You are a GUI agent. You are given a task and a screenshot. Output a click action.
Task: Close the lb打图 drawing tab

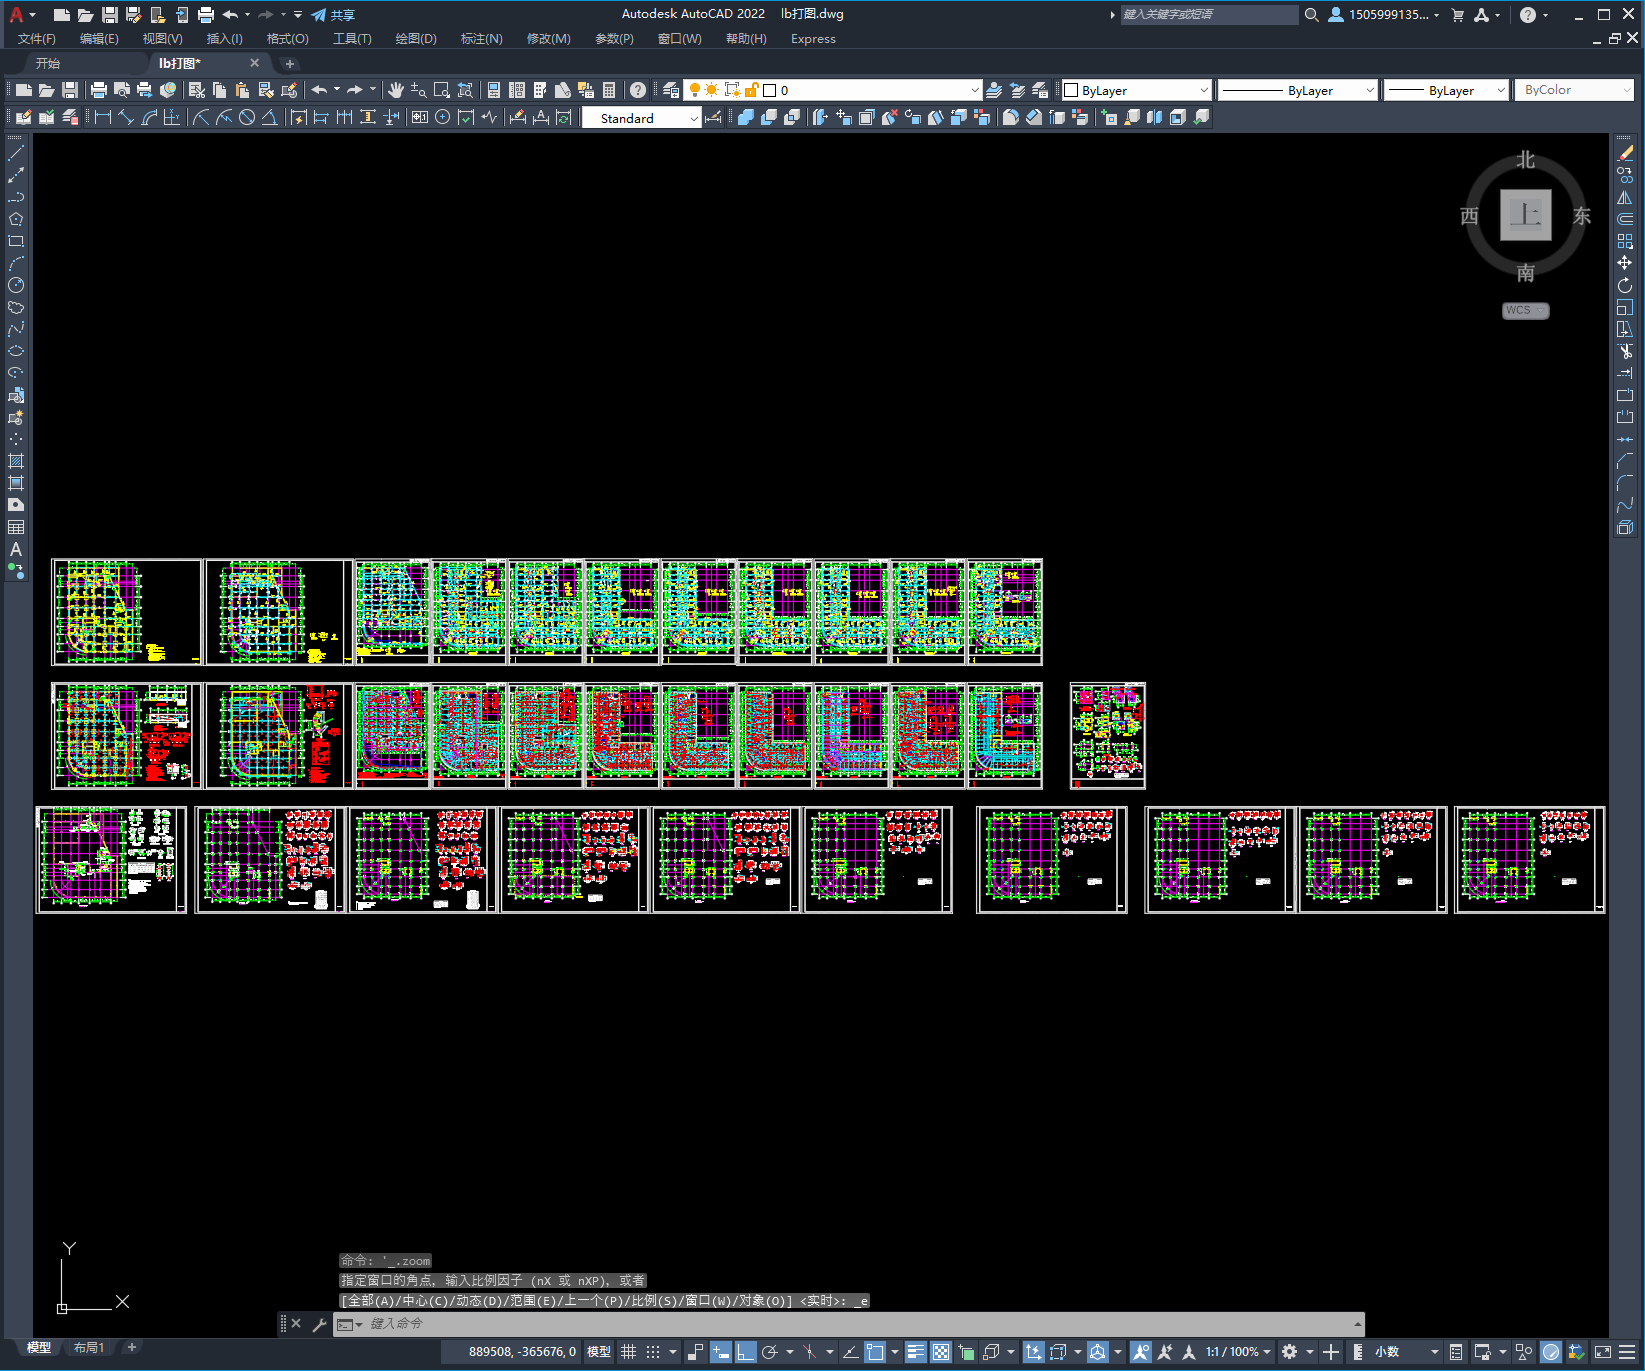point(254,63)
